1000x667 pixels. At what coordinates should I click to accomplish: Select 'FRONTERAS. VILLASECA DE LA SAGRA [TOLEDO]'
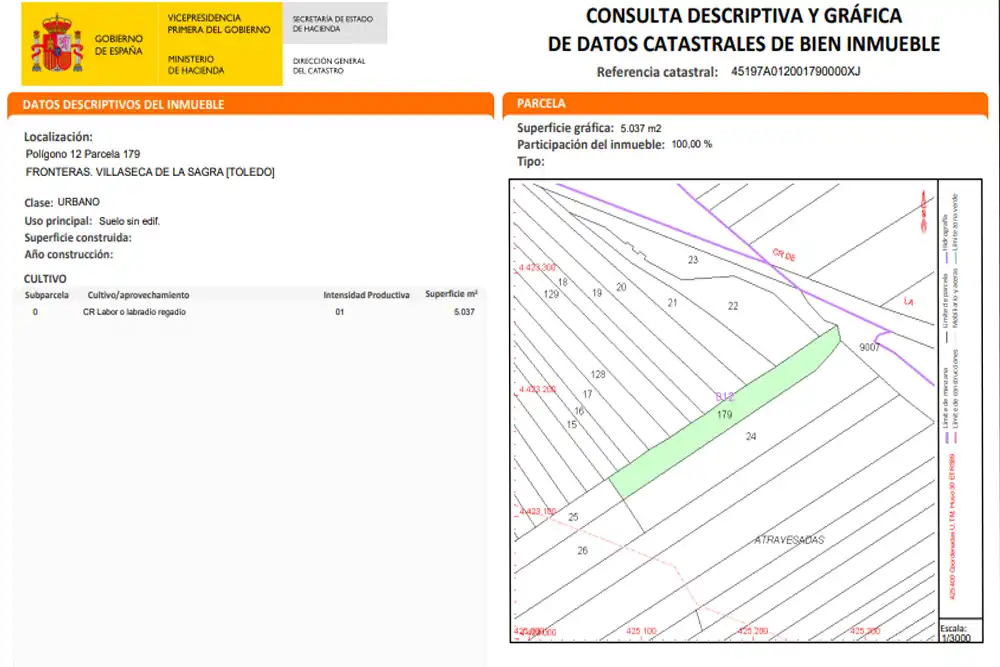pyautogui.click(x=150, y=172)
